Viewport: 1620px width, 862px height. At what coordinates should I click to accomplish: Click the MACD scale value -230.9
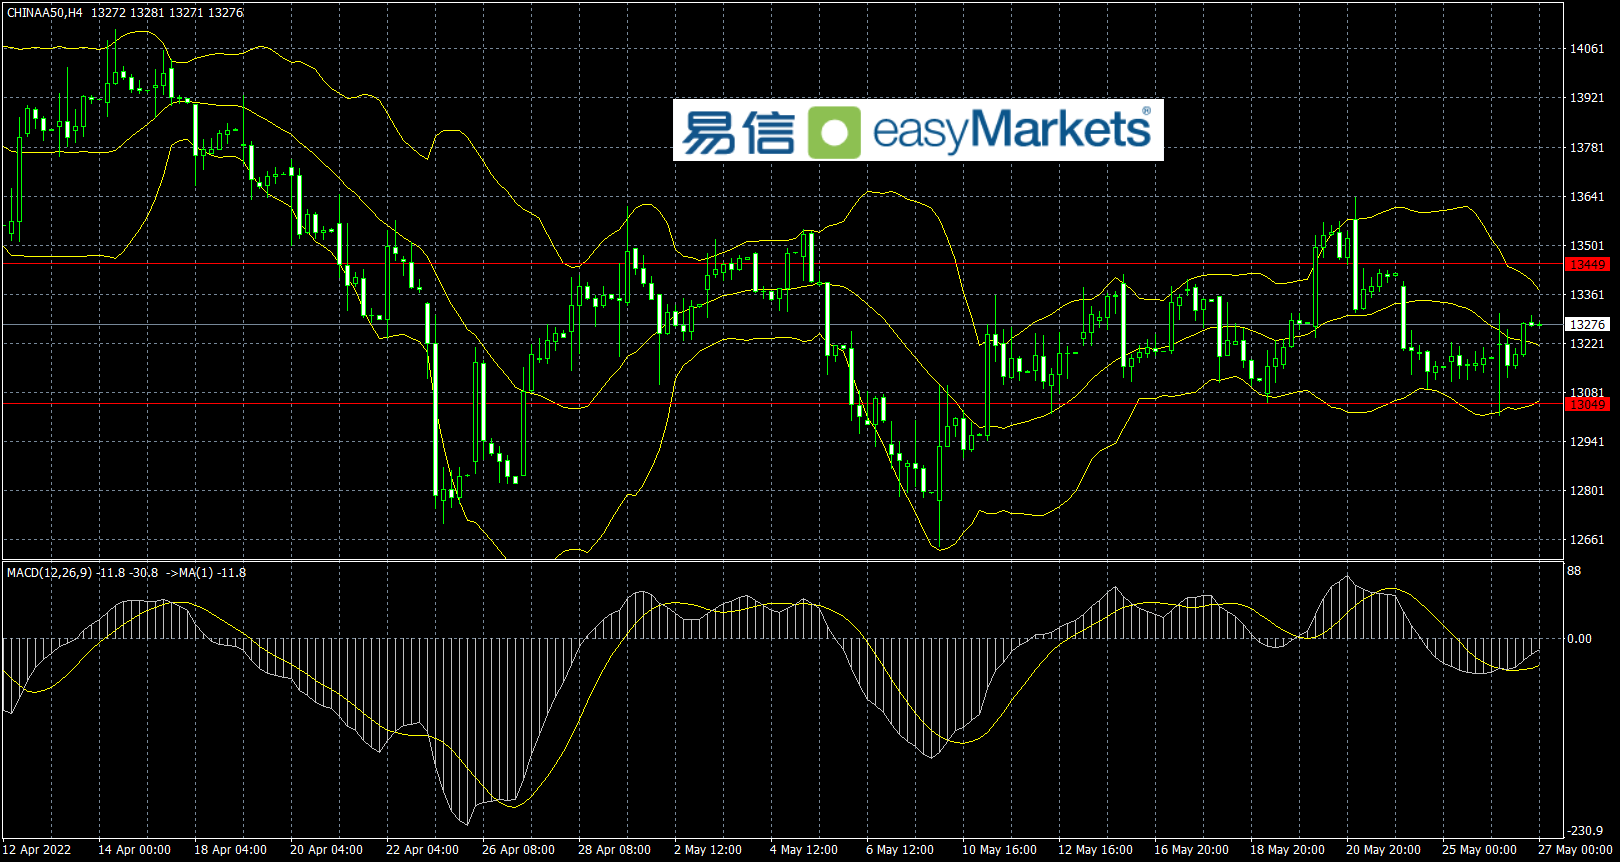point(1585,831)
